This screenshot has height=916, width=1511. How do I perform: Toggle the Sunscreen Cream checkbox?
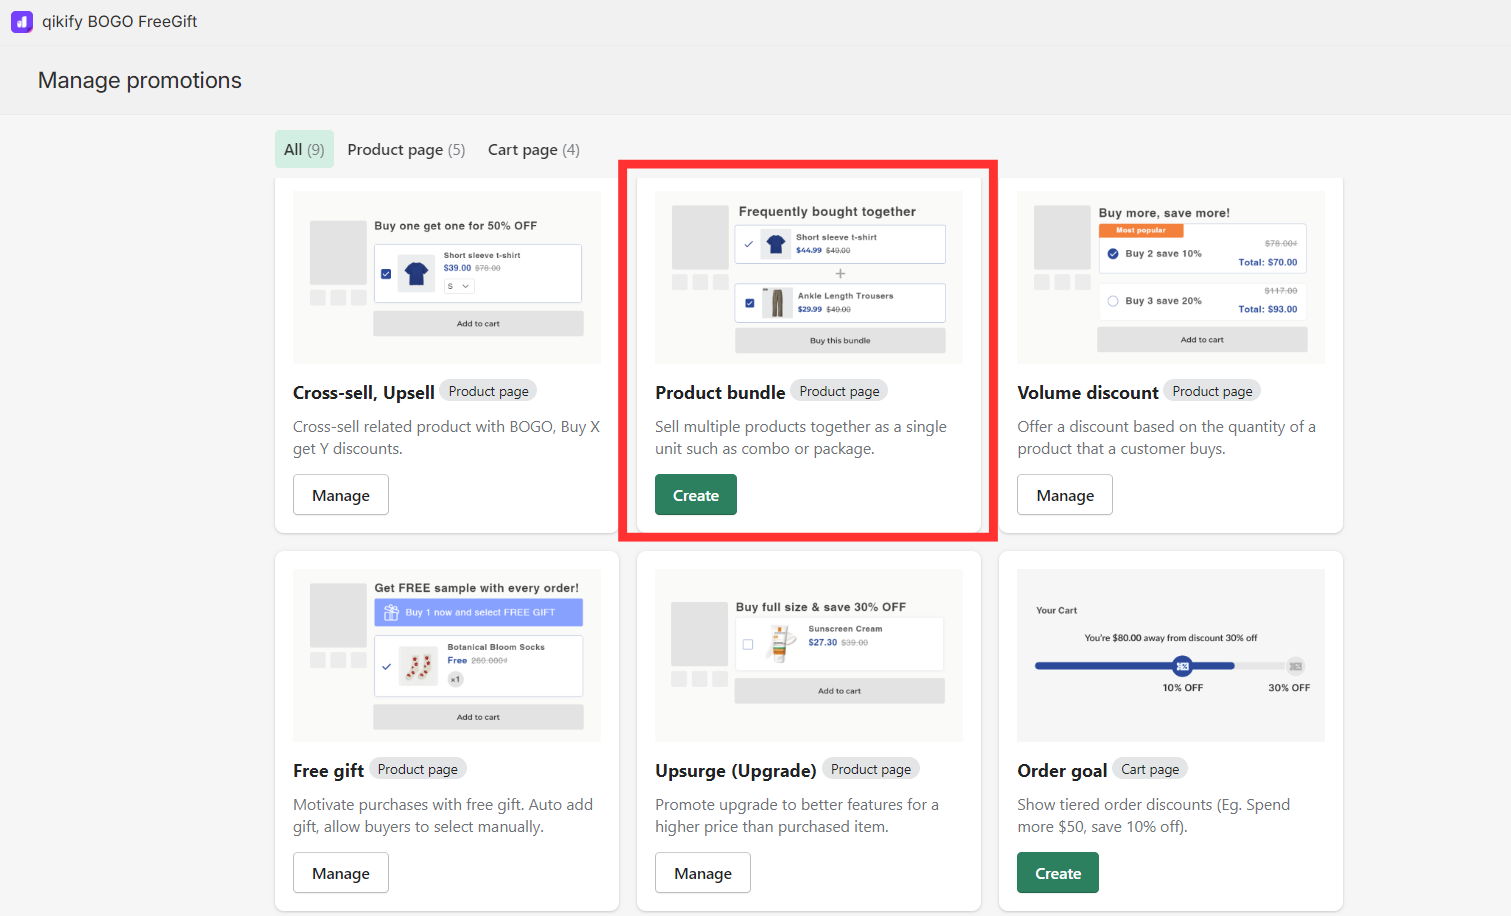point(748,645)
